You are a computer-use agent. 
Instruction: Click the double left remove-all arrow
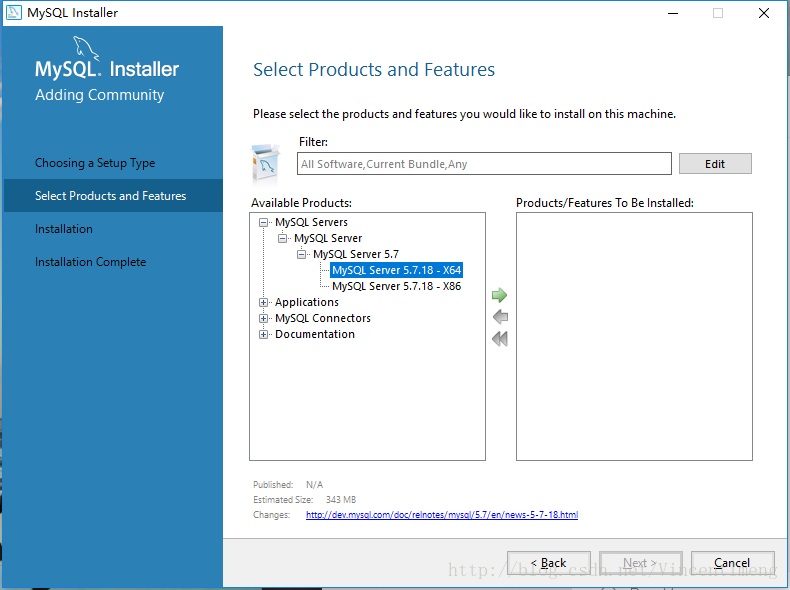pyautogui.click(x=500, y=339)
